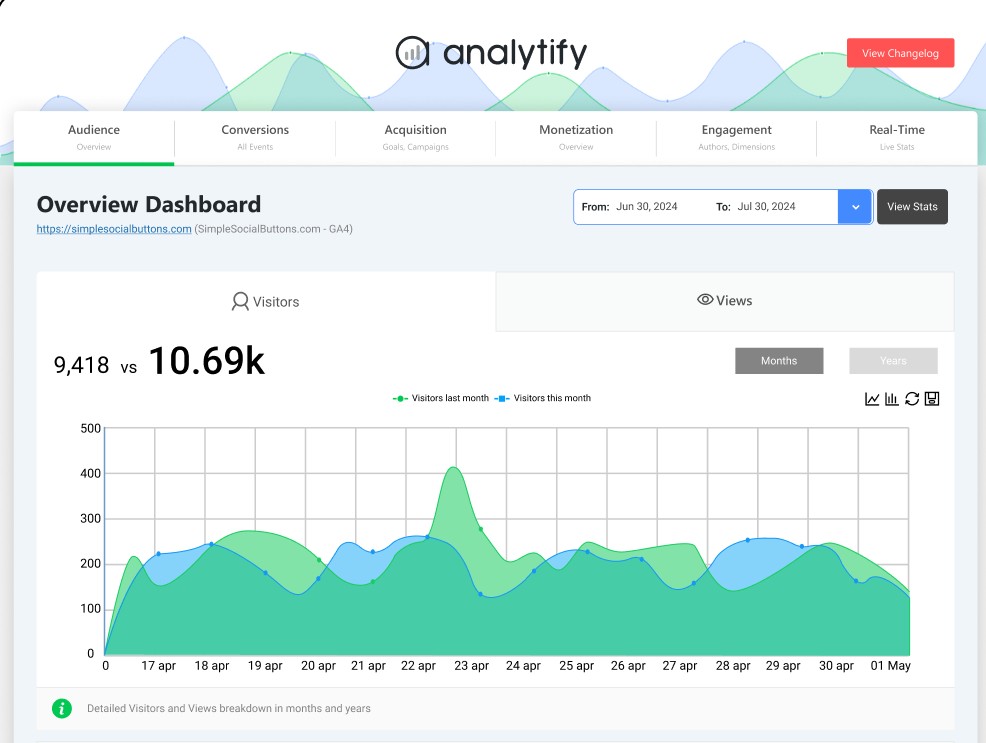Switch to the Visitors chart tab
This screenshot has width=986, height=743.
[x=266, y=302]
